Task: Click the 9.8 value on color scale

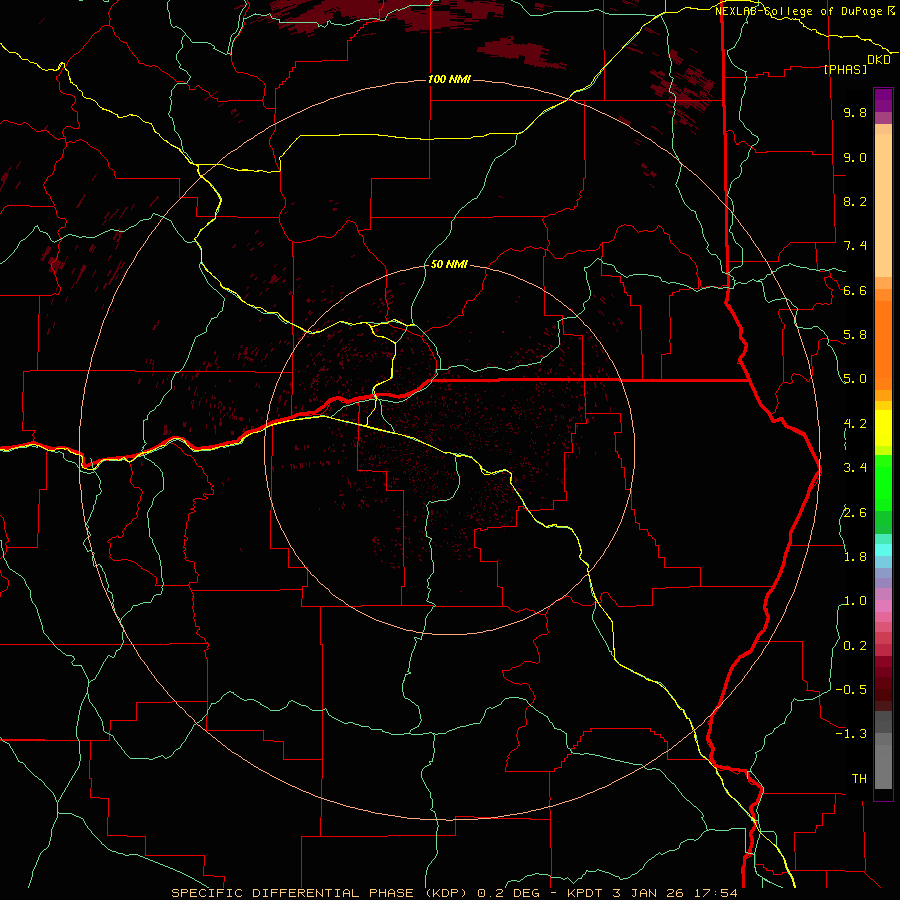Action: (855, 112)
